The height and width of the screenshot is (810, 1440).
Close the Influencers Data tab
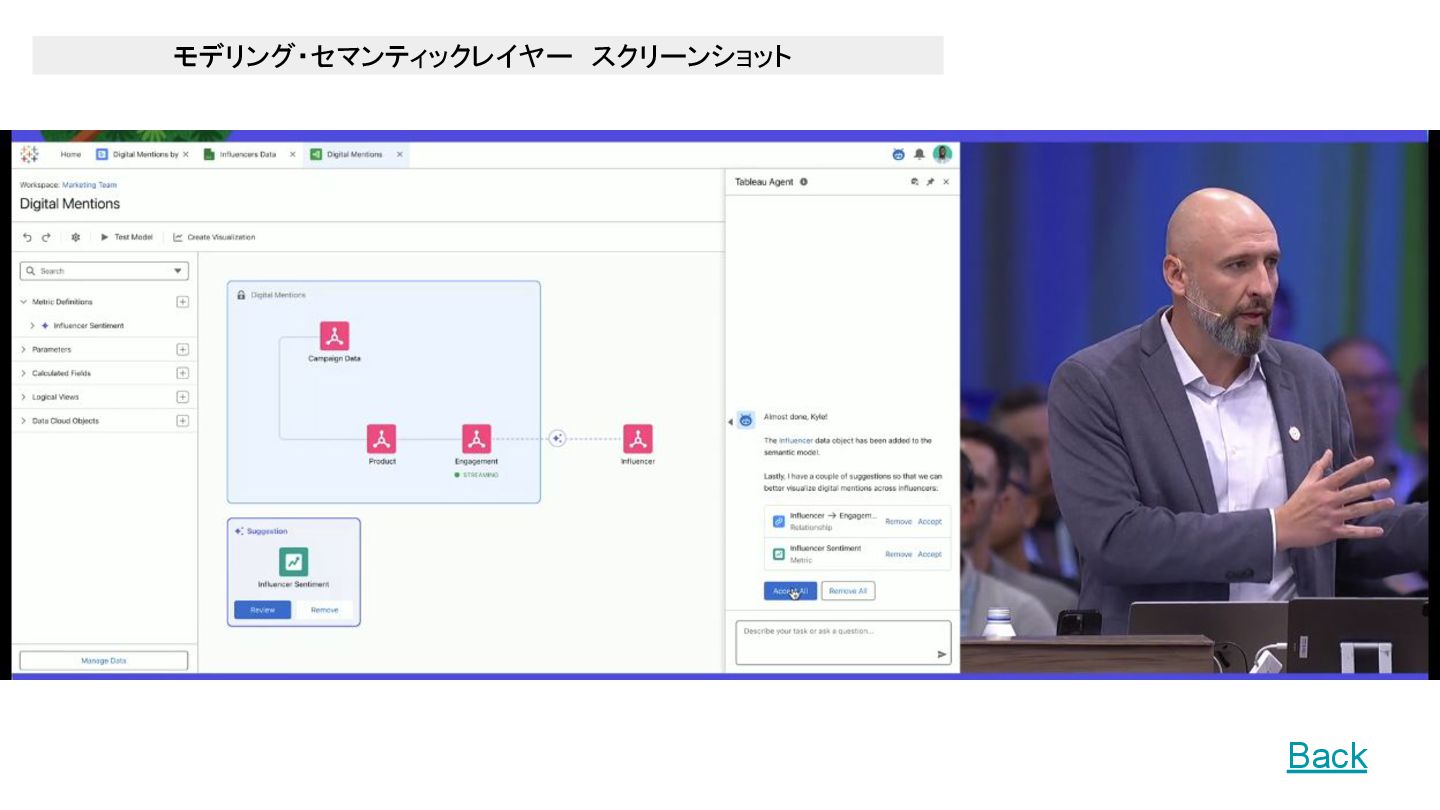292,154
